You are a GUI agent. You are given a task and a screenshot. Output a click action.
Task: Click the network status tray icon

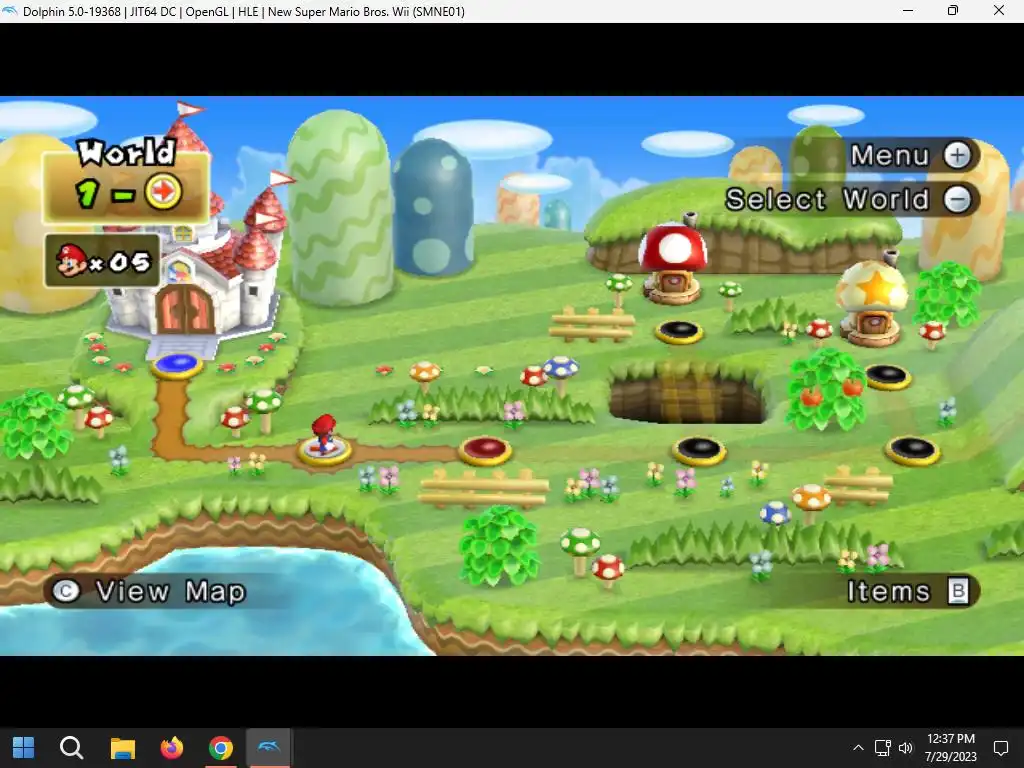[x=882, y=748]
